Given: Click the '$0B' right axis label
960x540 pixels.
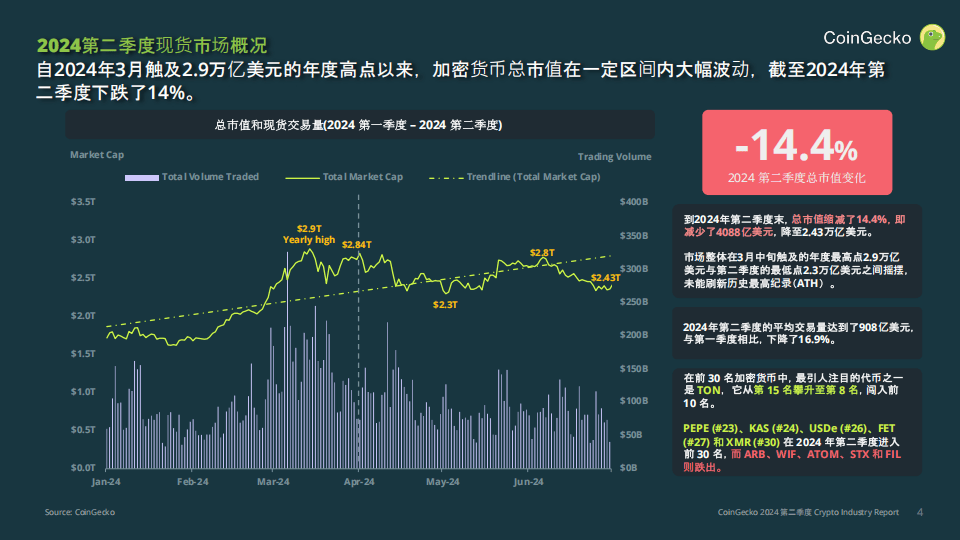Looking at the screenshot, I should point(629,468).
